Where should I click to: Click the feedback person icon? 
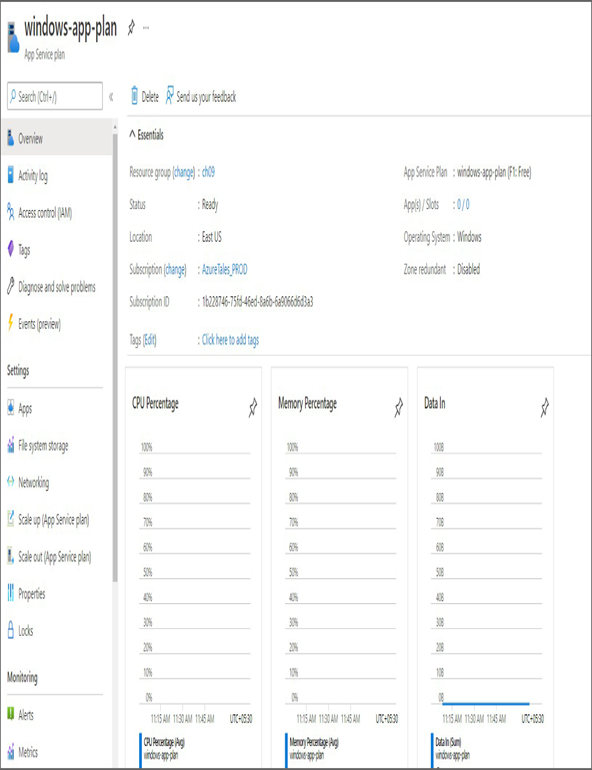click(169, 95)
